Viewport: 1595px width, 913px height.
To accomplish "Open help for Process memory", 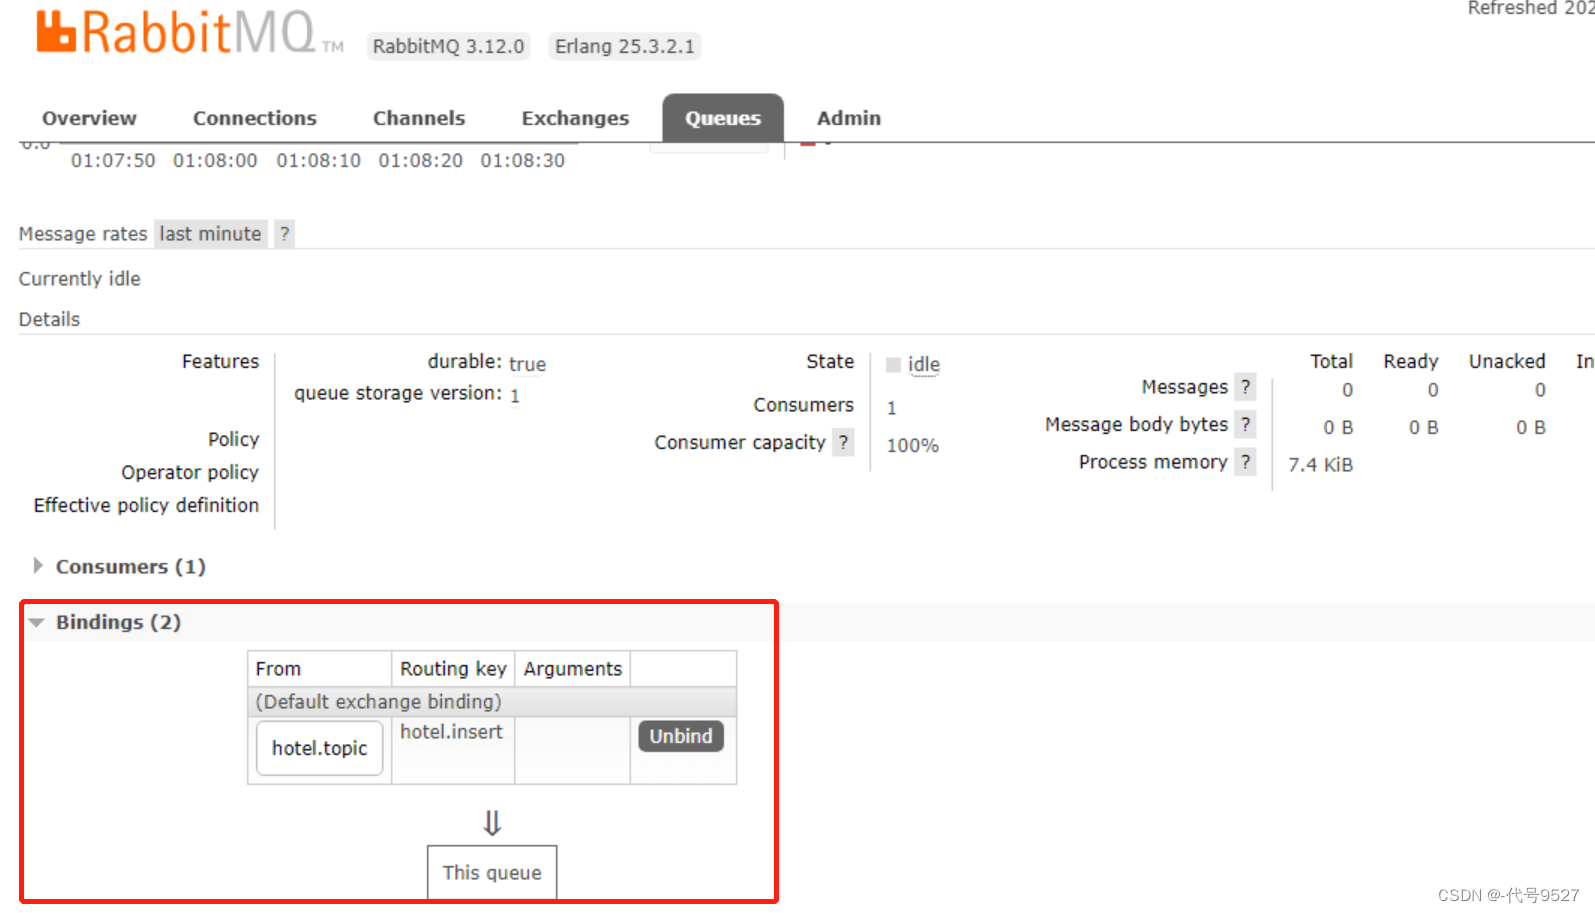I will pyautogui.click(x=1245, y=462).
